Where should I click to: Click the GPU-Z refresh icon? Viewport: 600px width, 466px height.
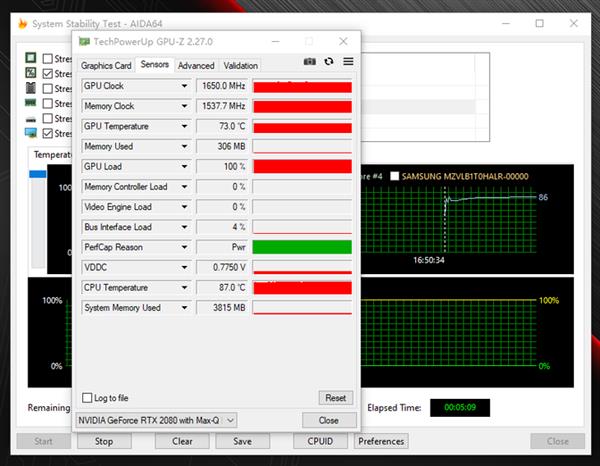pos(329,62)
